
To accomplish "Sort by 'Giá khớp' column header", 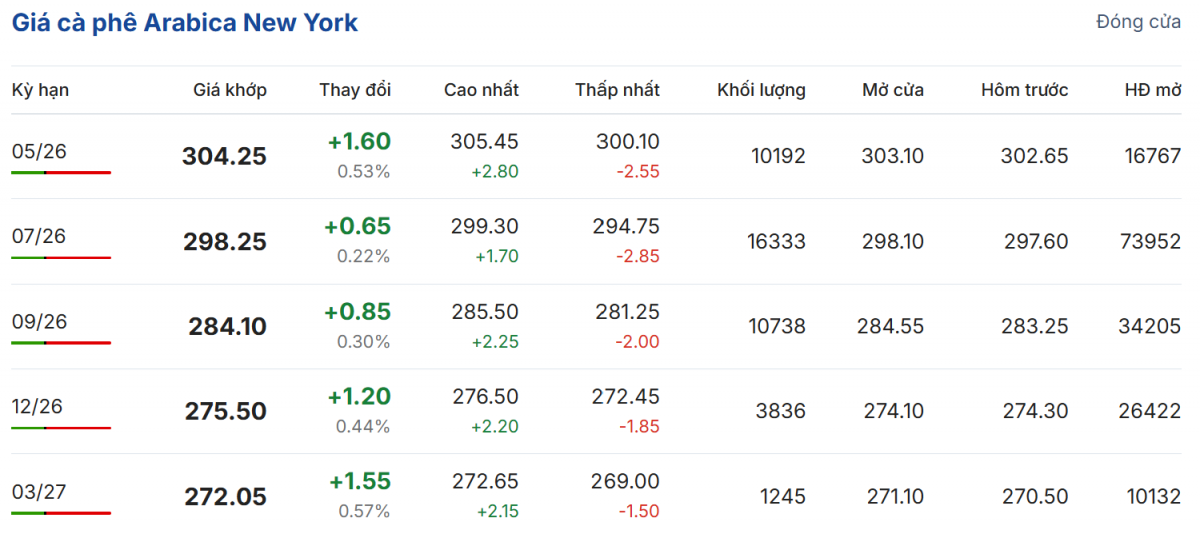I will tap(230, 90).
